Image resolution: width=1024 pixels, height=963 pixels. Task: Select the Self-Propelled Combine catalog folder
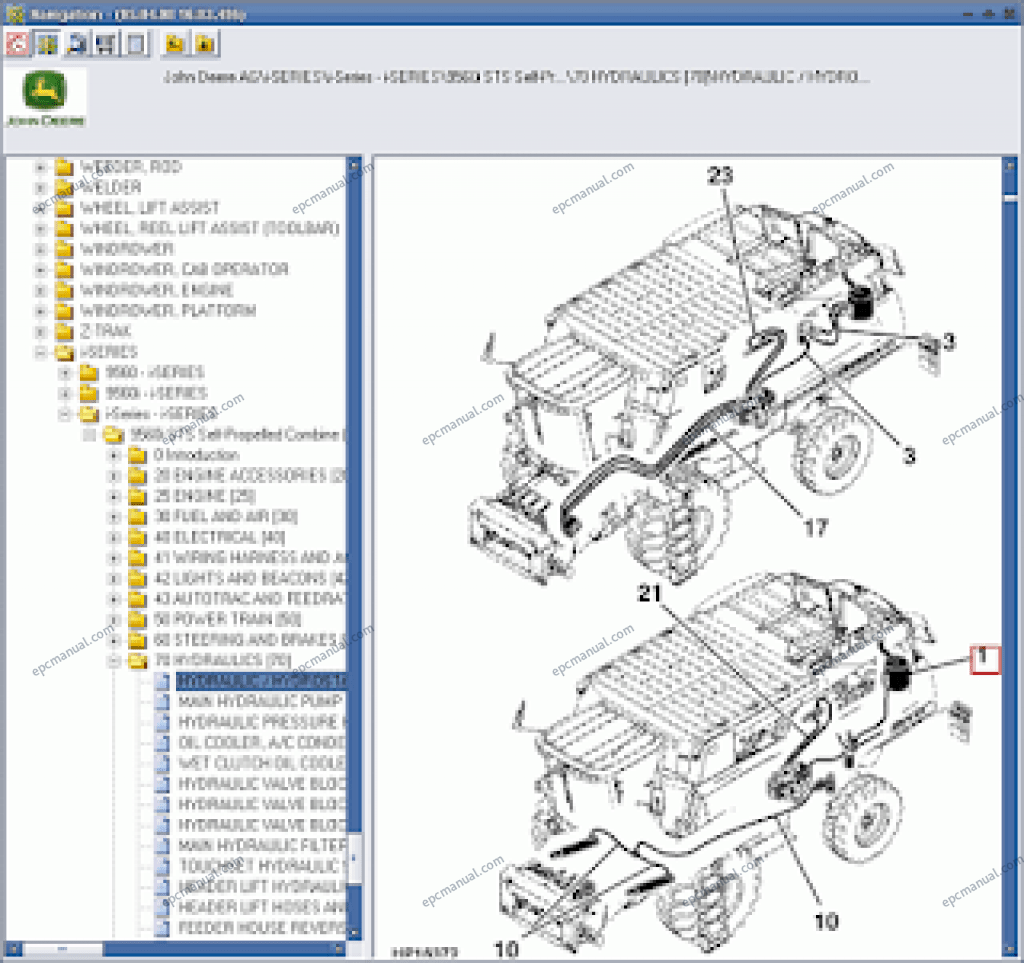[x=237, y=434]
